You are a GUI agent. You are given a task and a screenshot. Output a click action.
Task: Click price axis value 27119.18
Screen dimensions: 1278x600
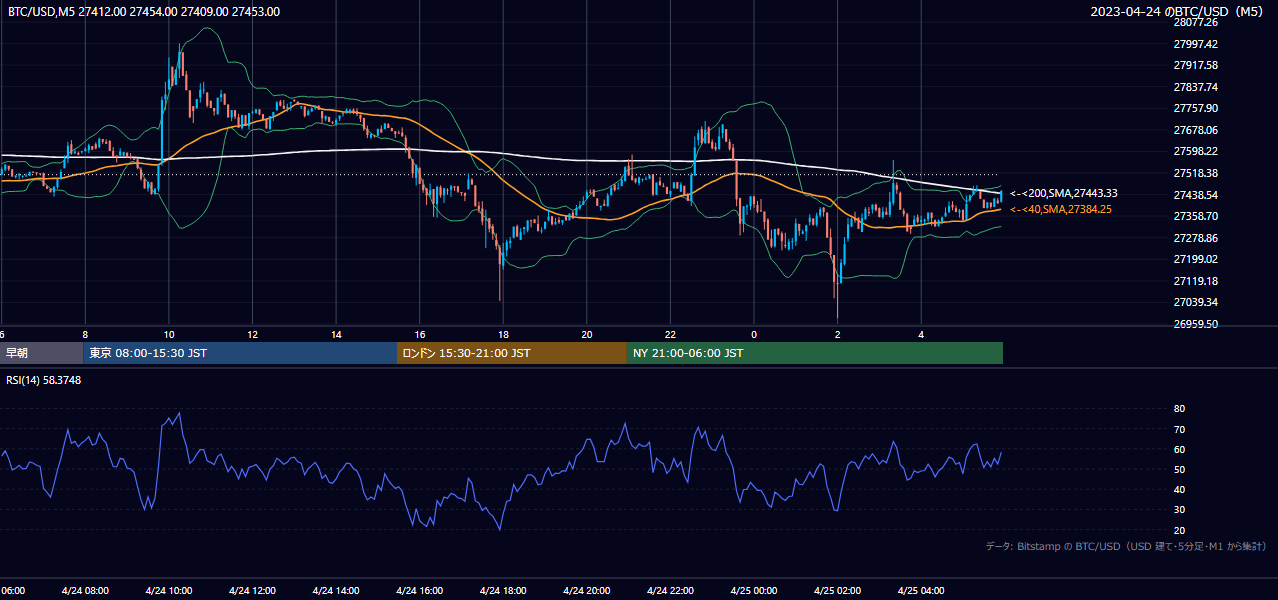point(1195,281)
